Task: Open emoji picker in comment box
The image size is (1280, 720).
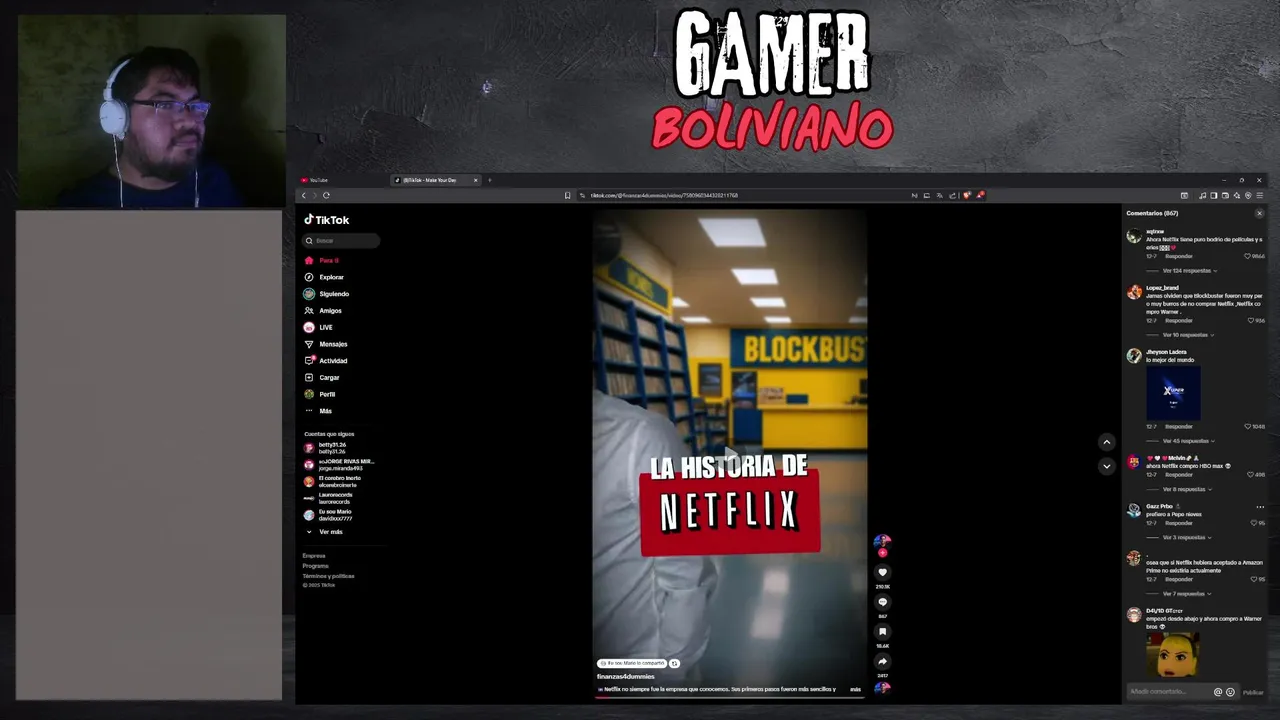Action: 1230,692
